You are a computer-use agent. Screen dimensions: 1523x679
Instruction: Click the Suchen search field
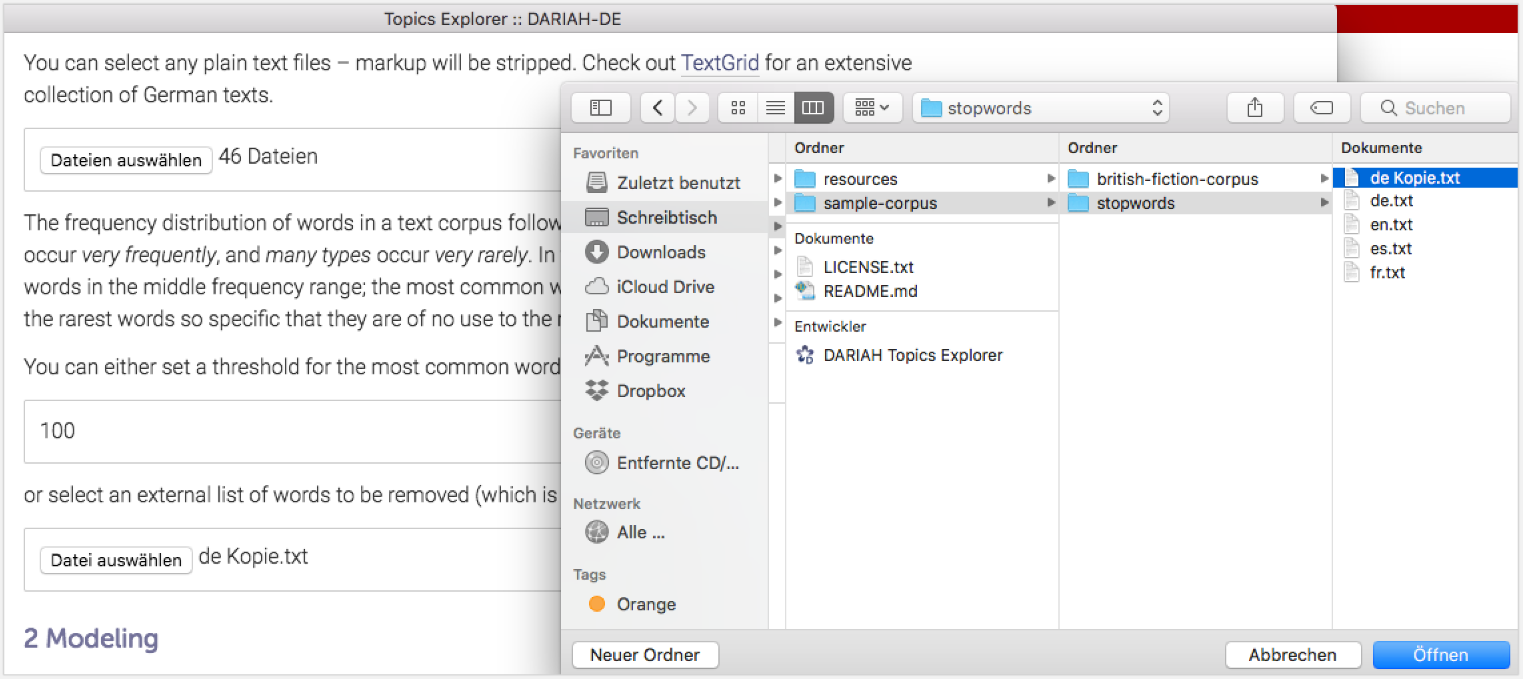[x=1435, y=108]
